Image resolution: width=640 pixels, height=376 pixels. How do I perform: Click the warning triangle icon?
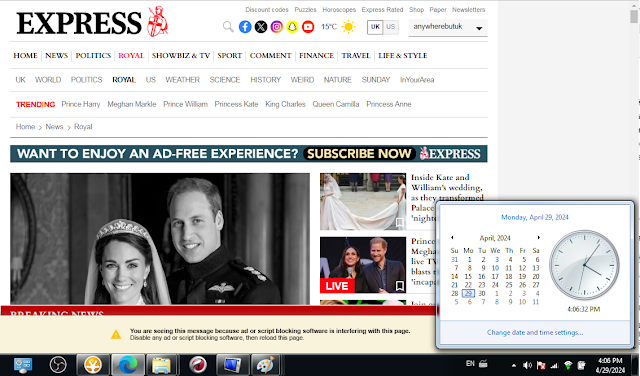pos(116,334)
